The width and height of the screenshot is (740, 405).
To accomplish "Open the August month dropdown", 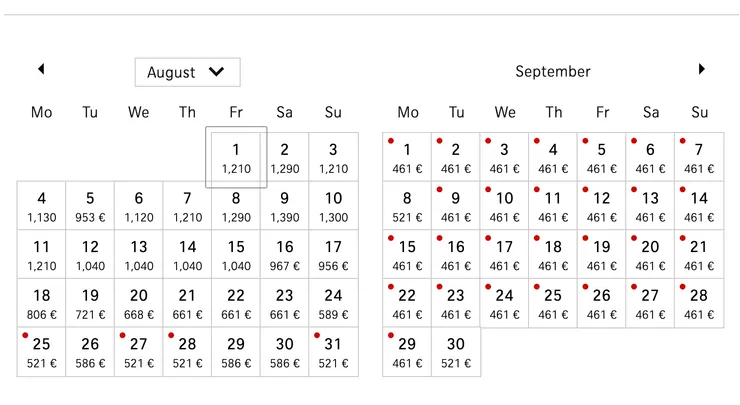I will coord(187,72).
